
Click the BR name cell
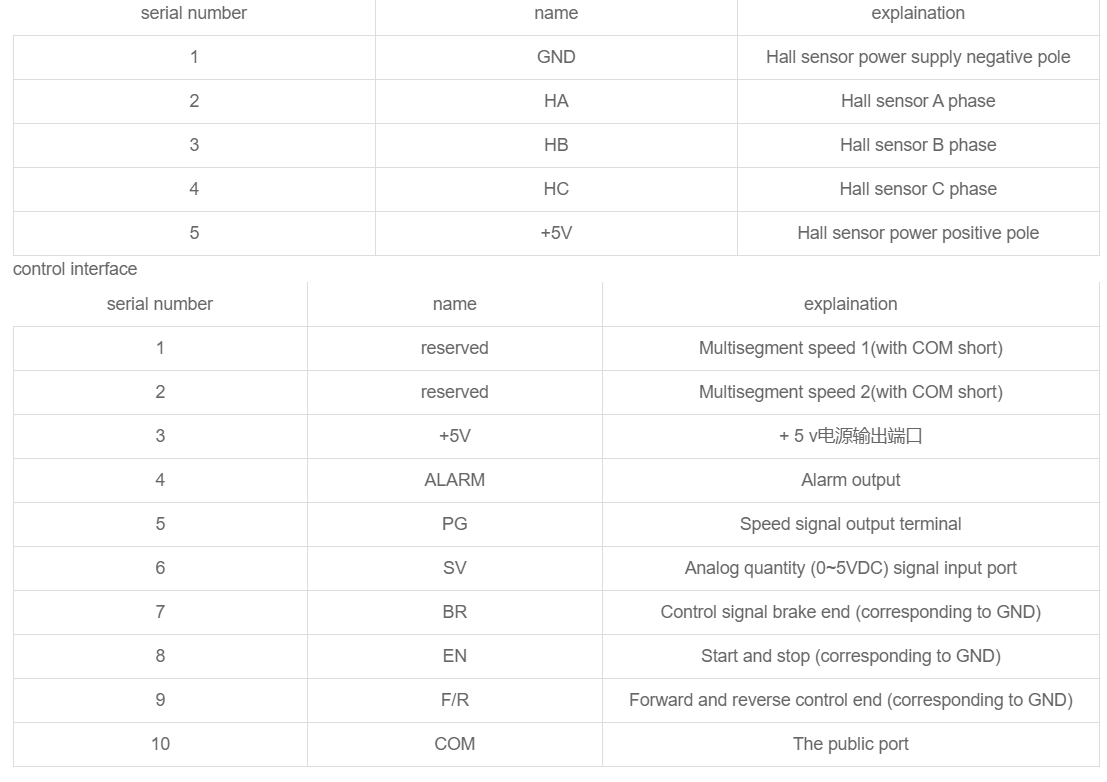point(454,612)
